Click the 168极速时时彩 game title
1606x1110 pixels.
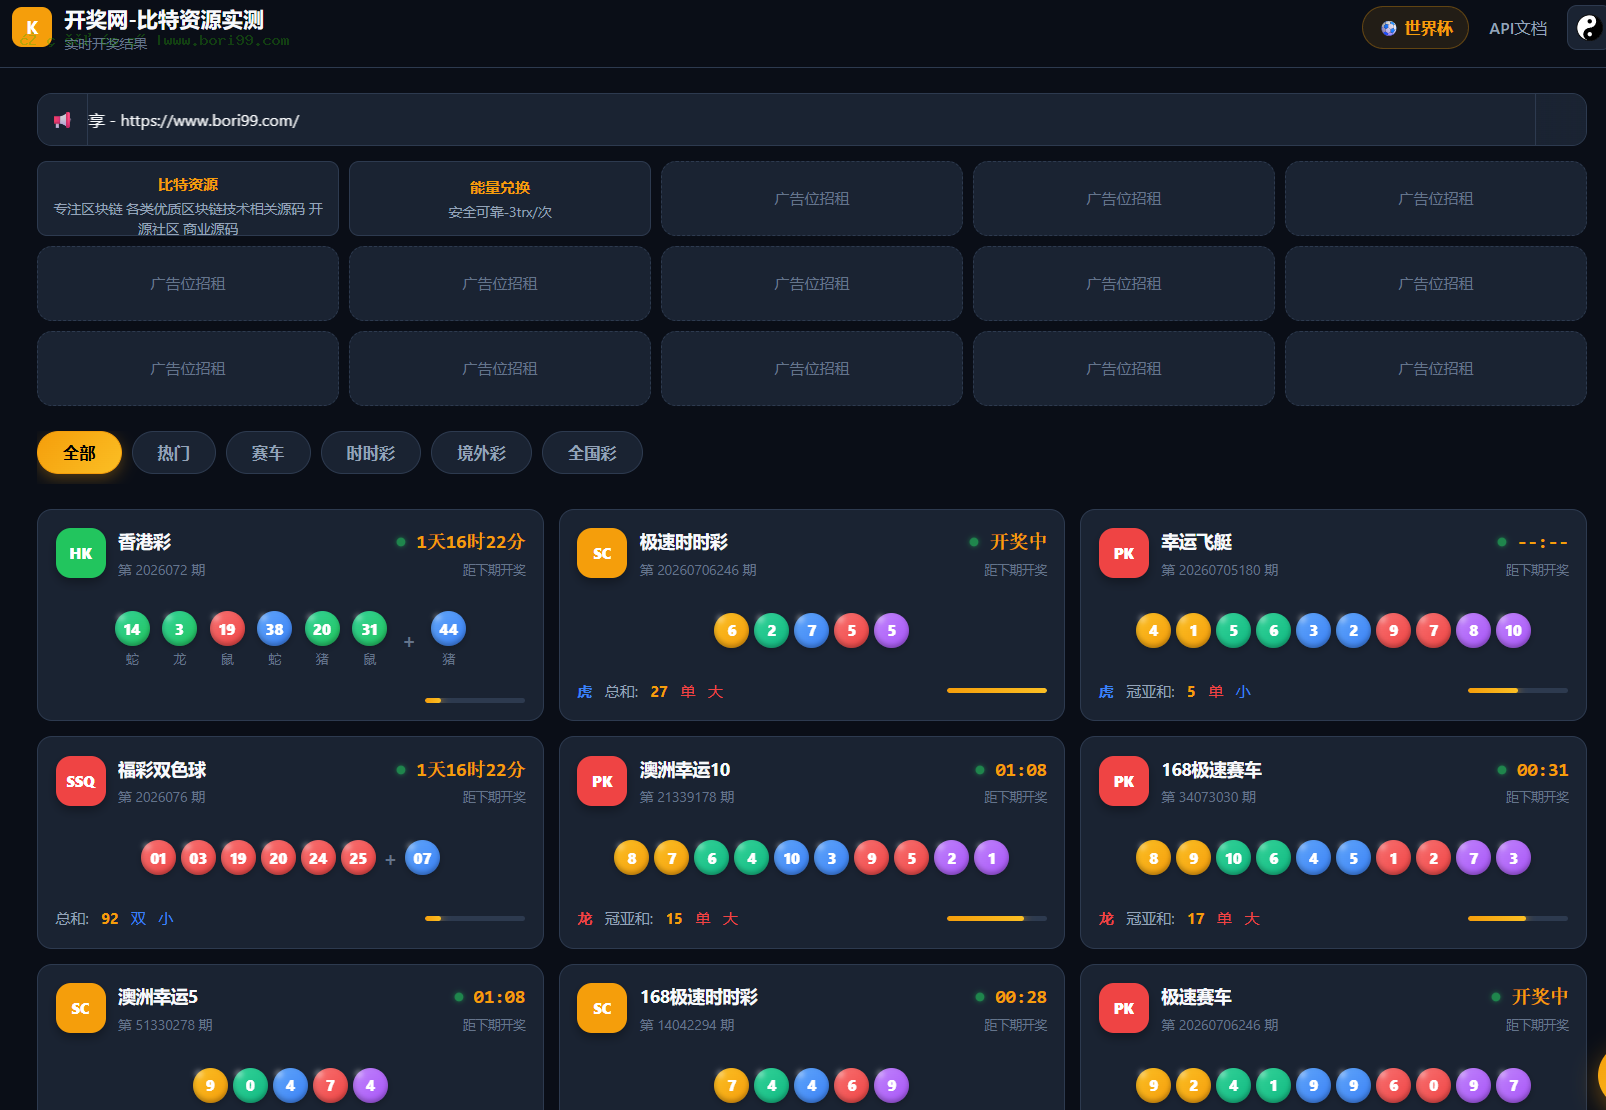[699, 997]
